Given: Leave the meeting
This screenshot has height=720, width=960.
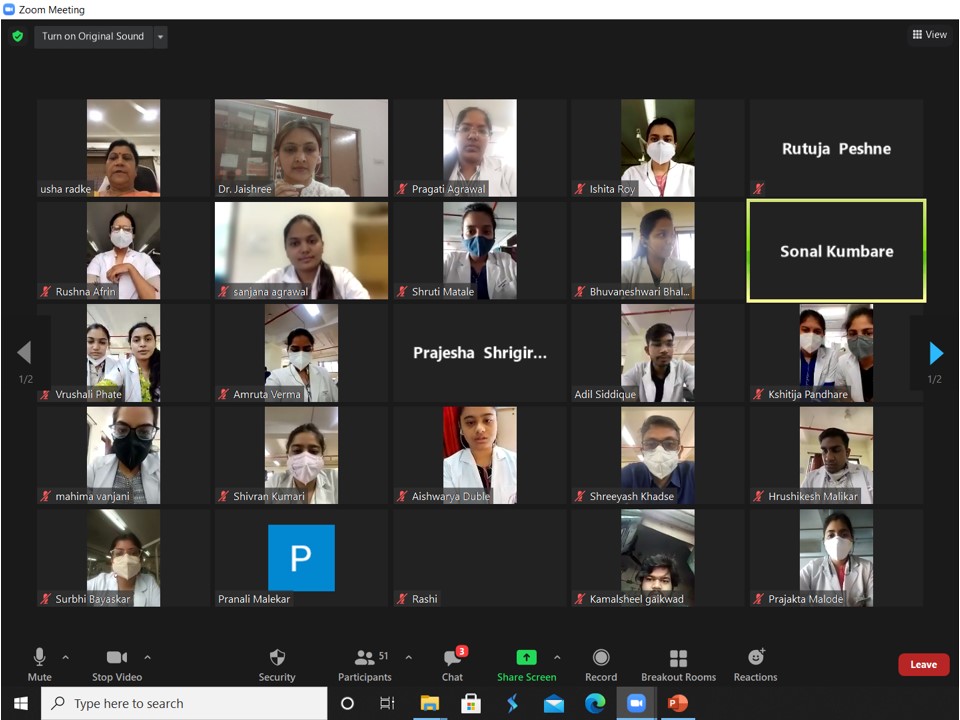Looking at the screenshot, I should tap(923, 665).
